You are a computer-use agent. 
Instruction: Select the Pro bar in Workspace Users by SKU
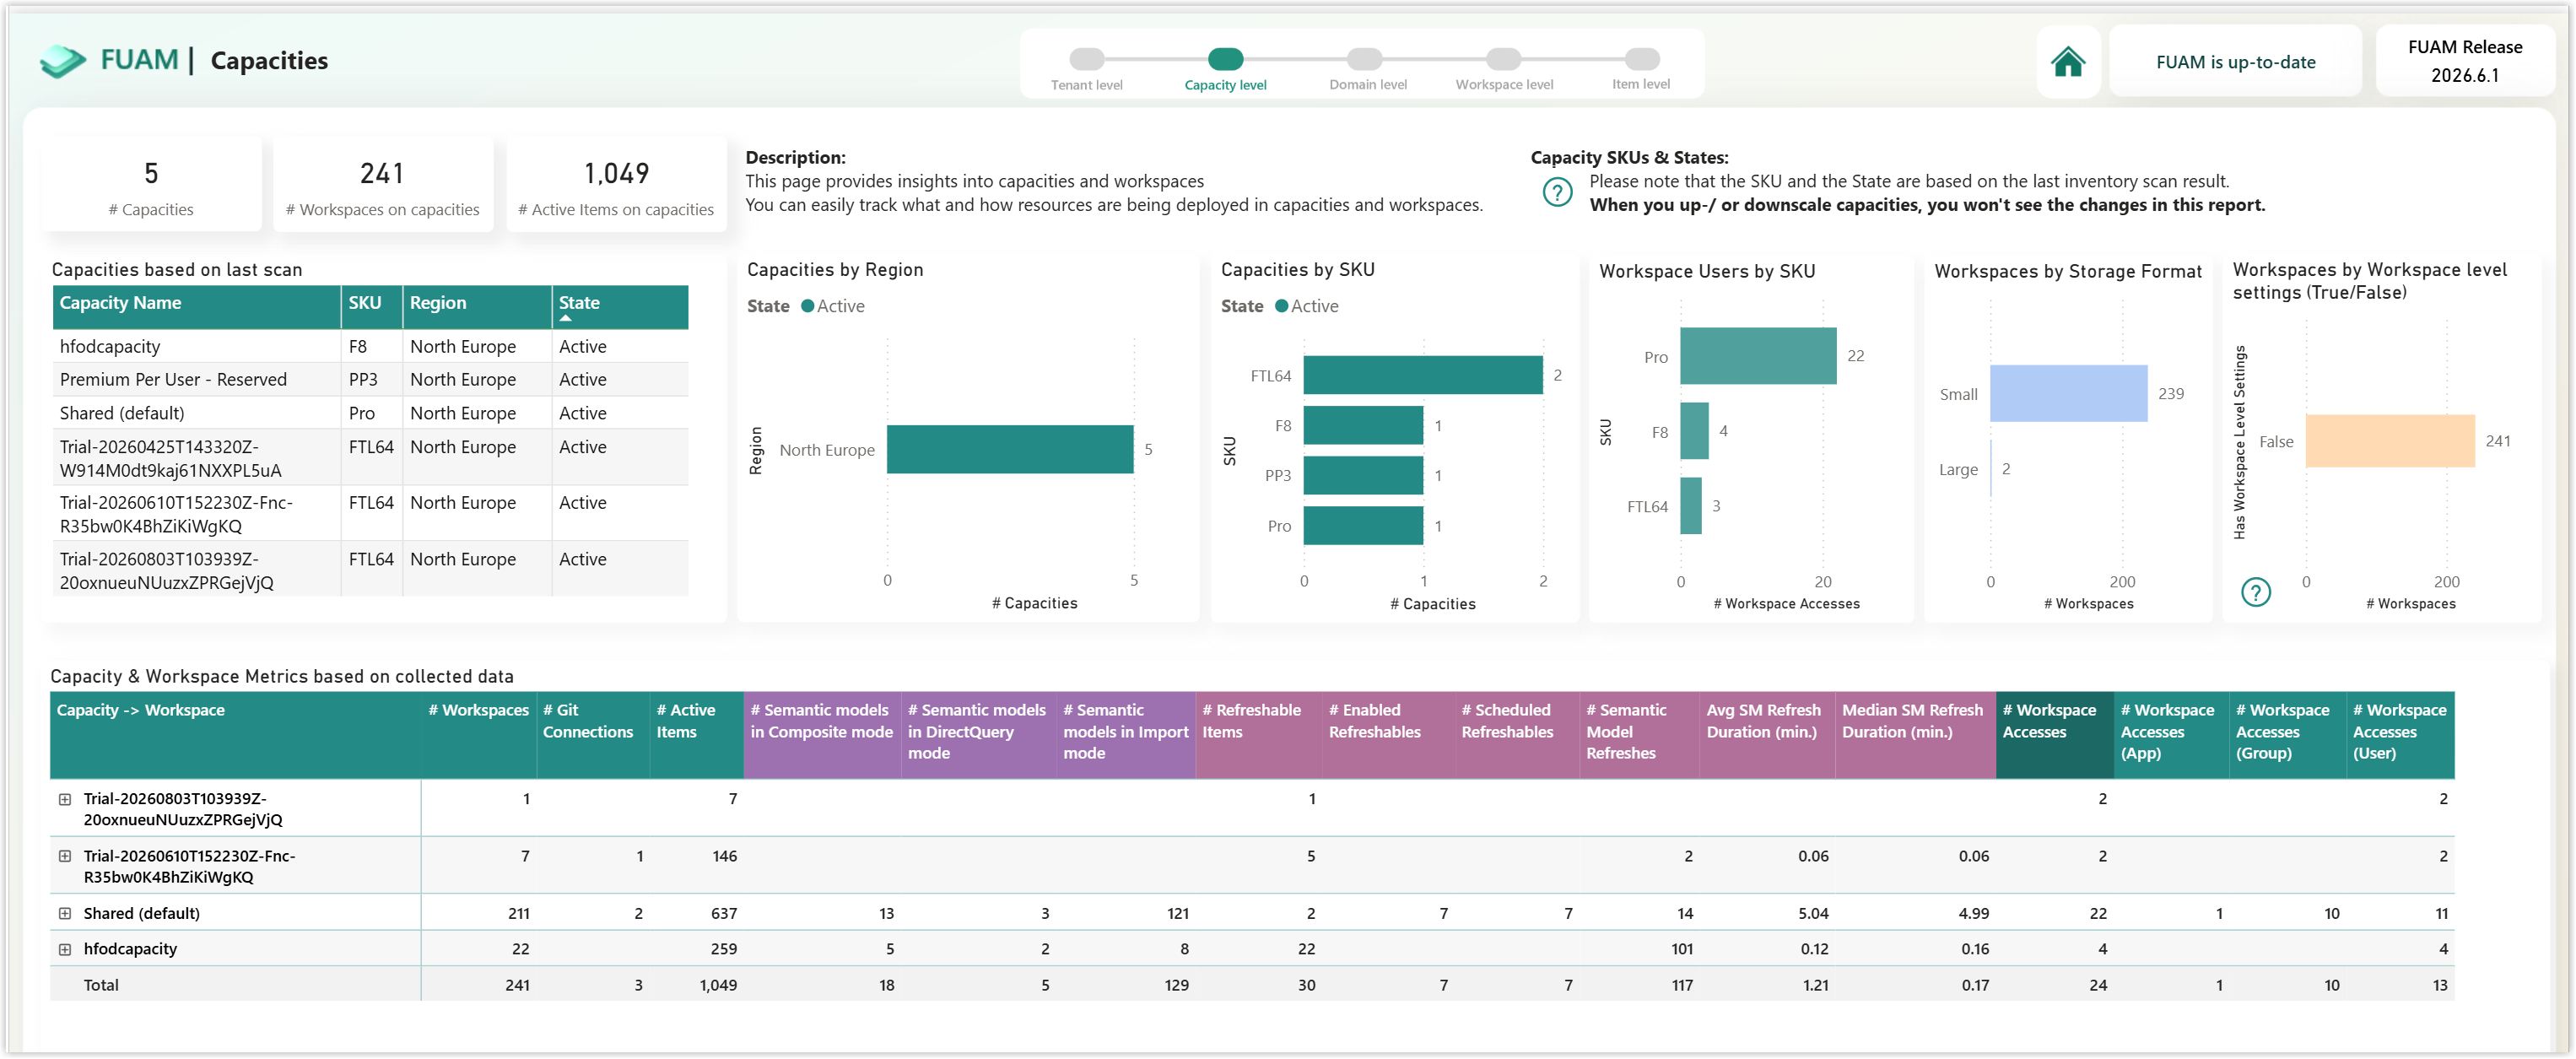click(x=1758, y=356)
